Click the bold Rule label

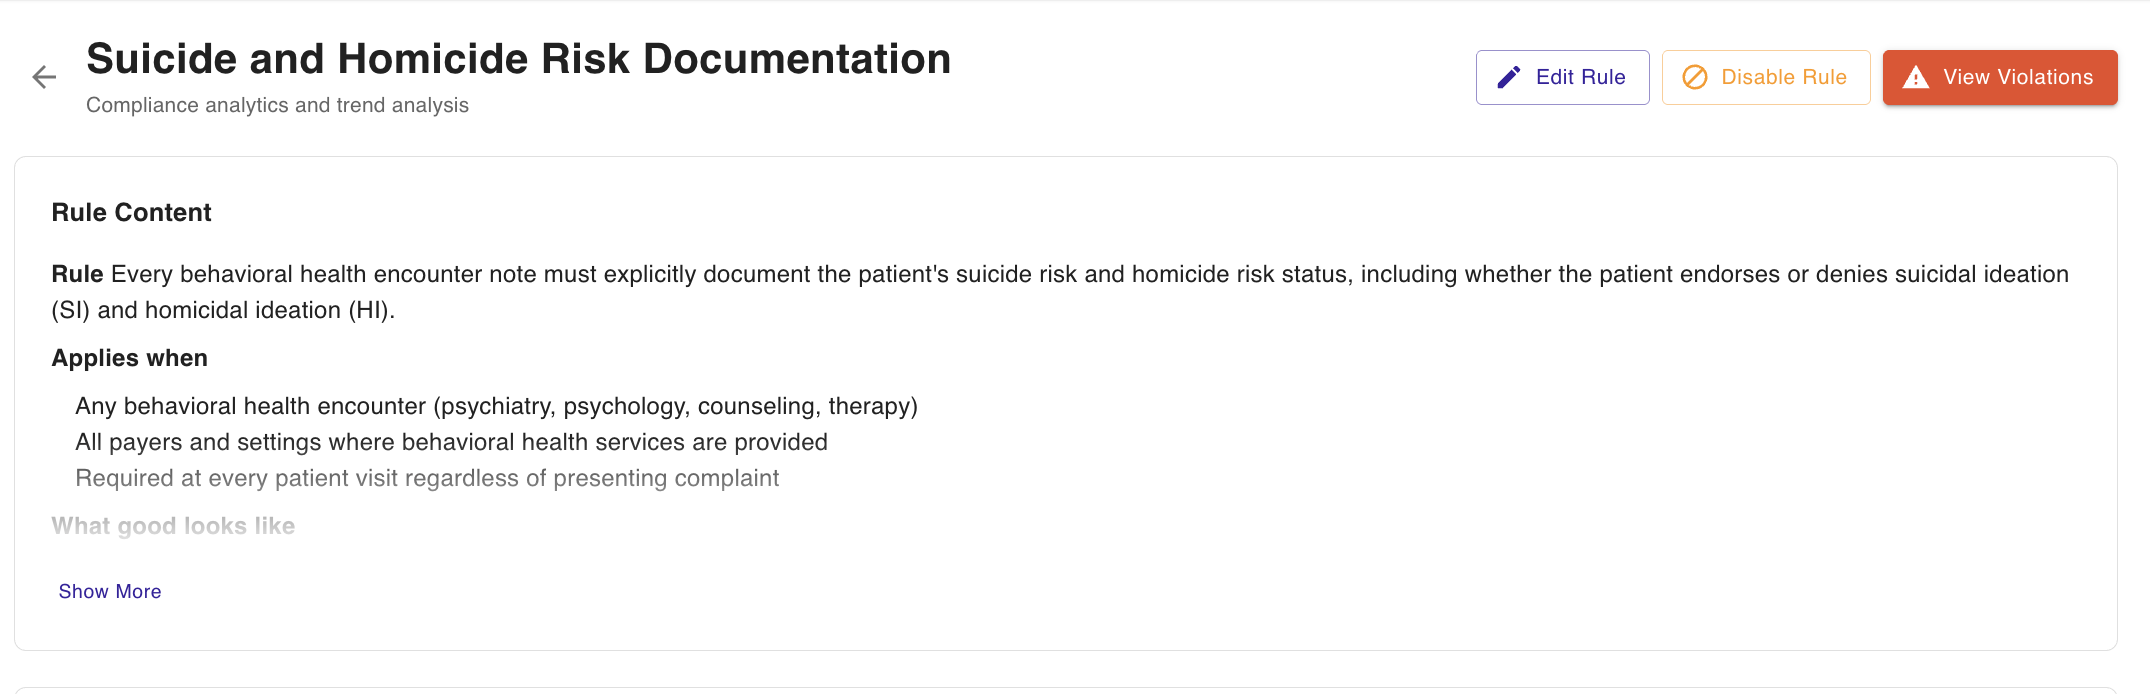coord(77,274)
